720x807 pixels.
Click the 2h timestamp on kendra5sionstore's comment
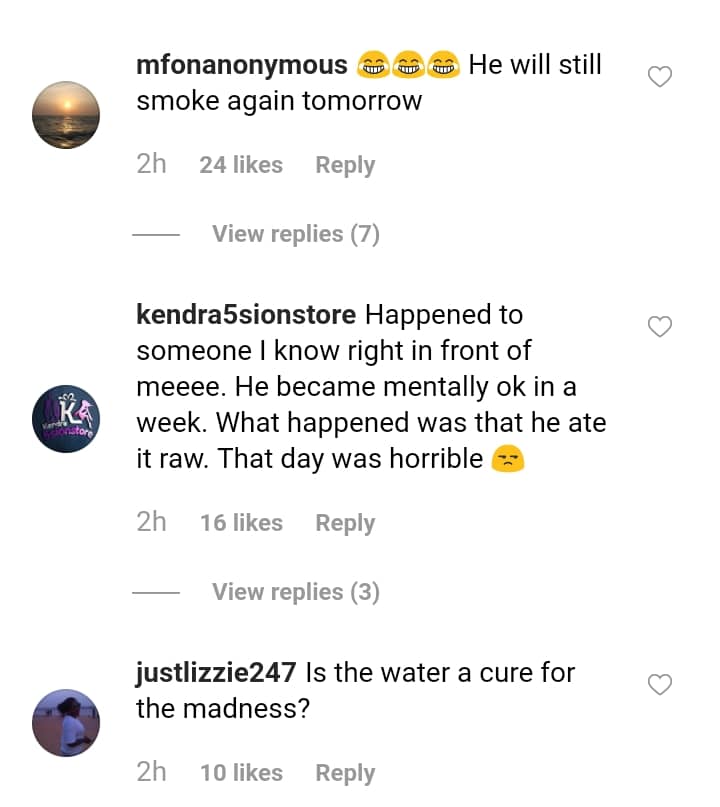point(151,523)
